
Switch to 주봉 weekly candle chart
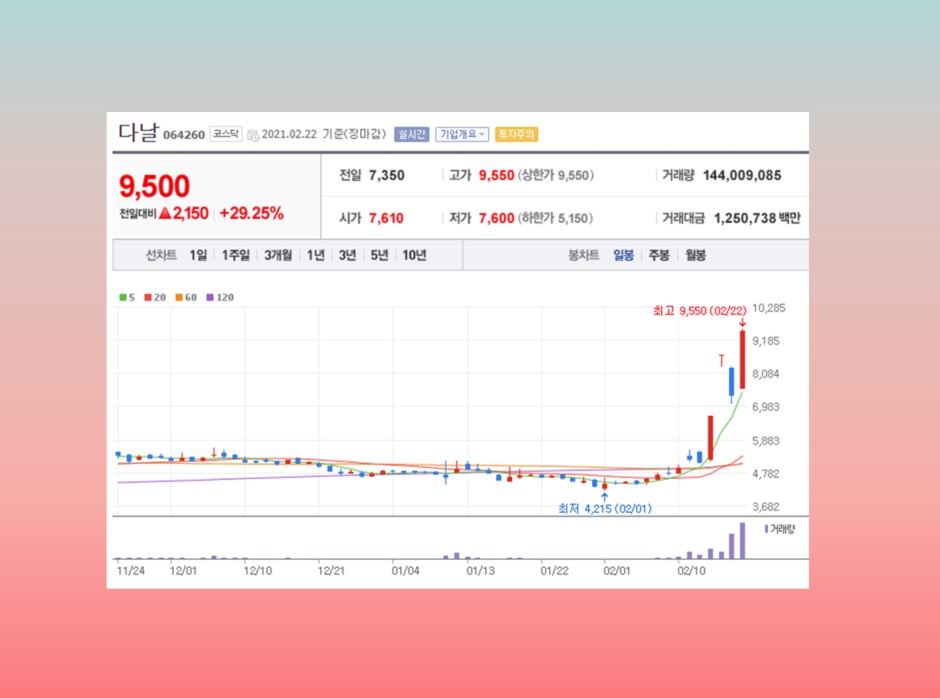click(x=659, y=255)
